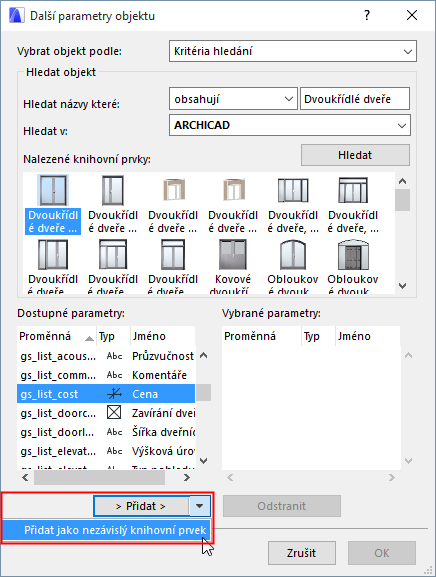Click available parameters horizontal scroll right arrow
This screenshot has height=577, width=436.
pyautogui.click(x=187, y=478)
